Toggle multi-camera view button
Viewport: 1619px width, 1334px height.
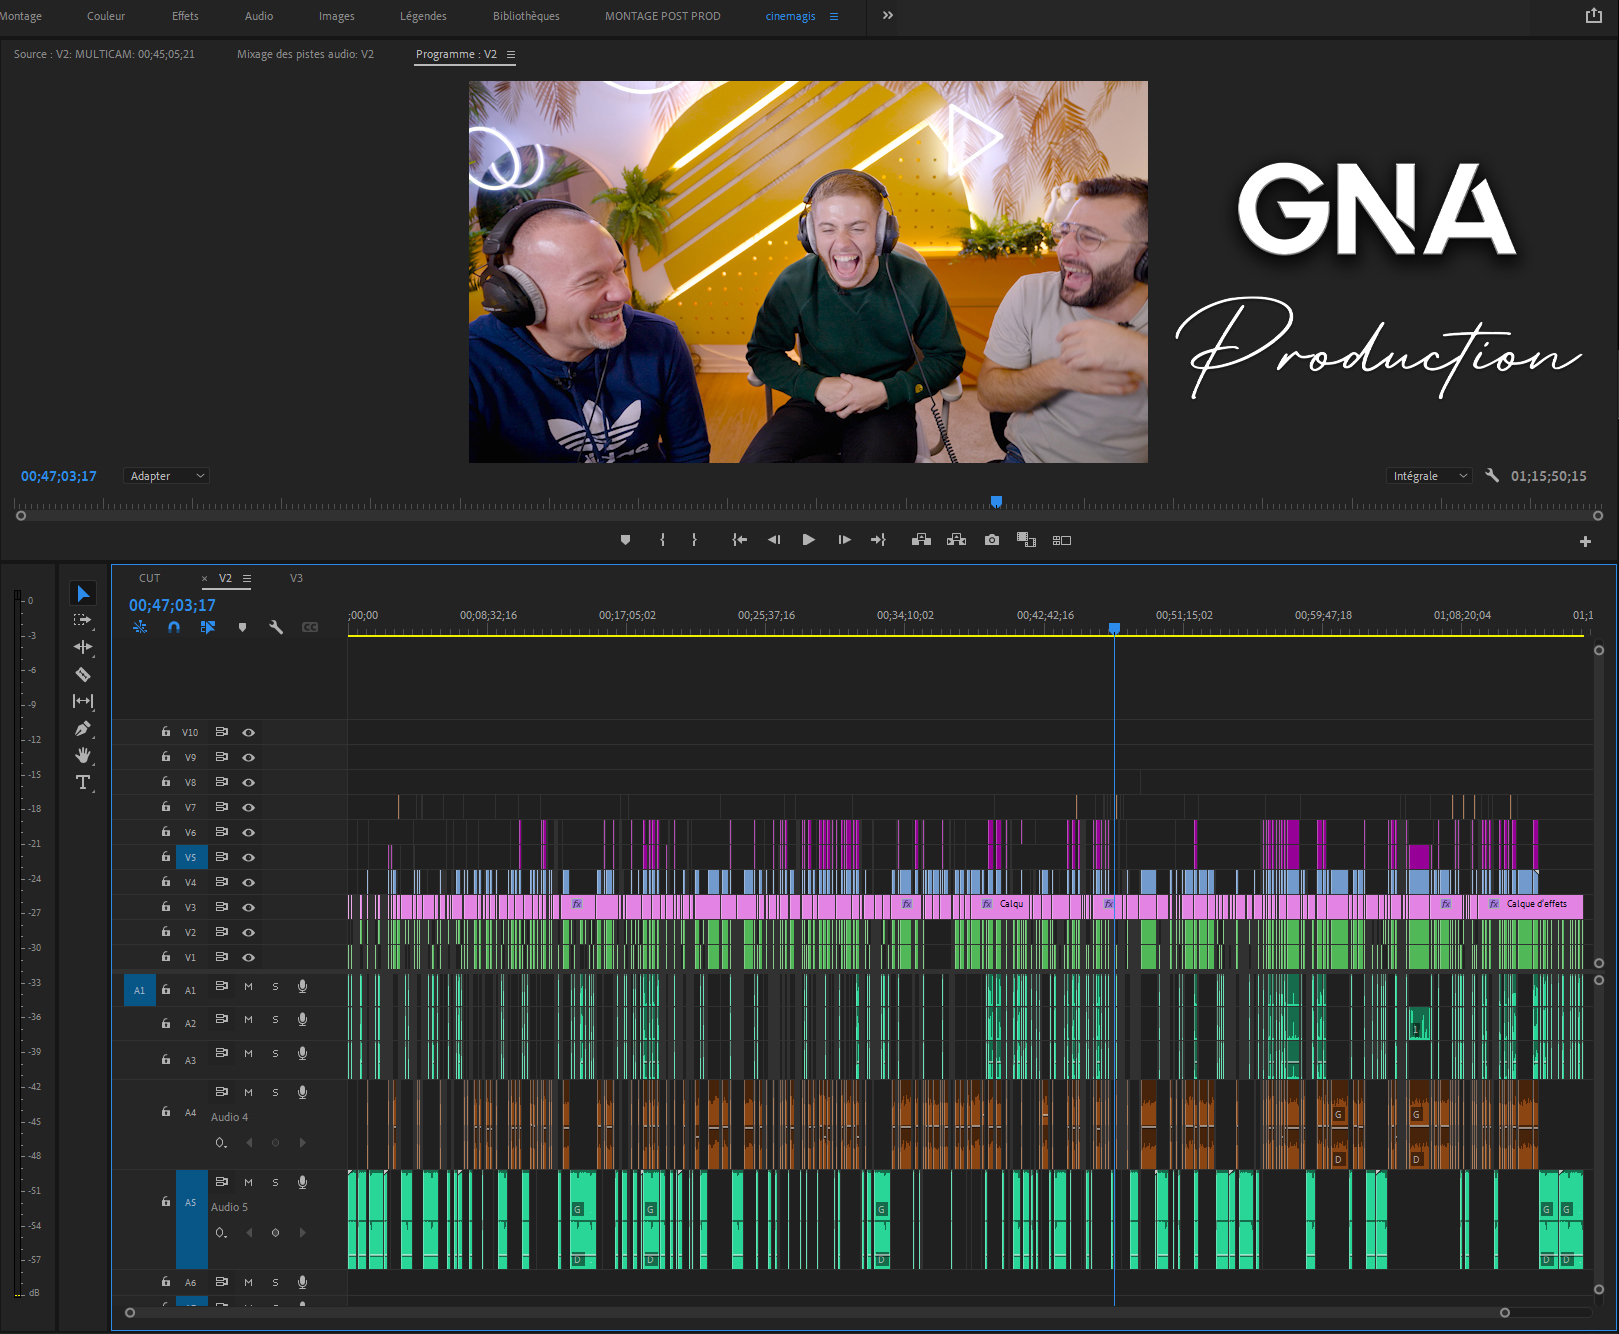coord(1062,540)
